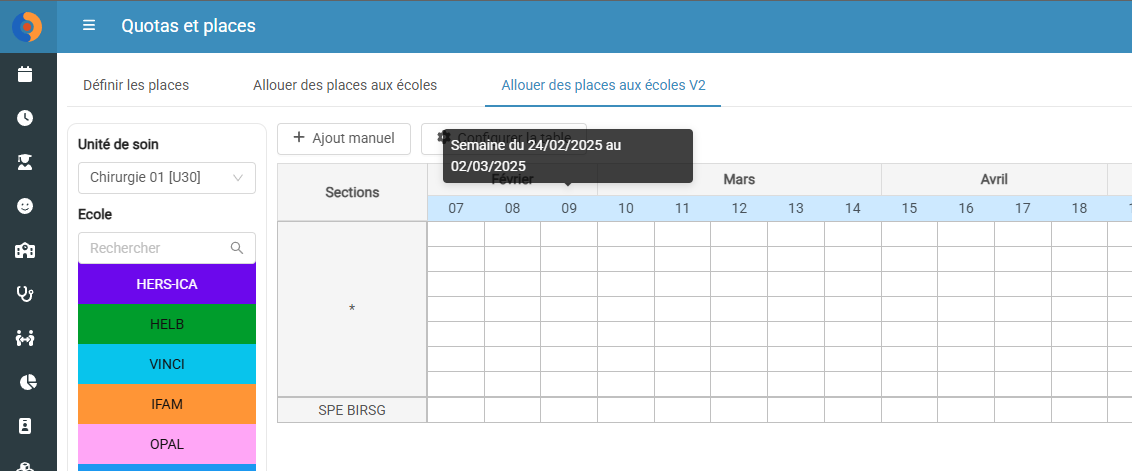Open the smiley face icon in sidebar
This screenshot has width=1132, height=471.
(x=25, y=207)
